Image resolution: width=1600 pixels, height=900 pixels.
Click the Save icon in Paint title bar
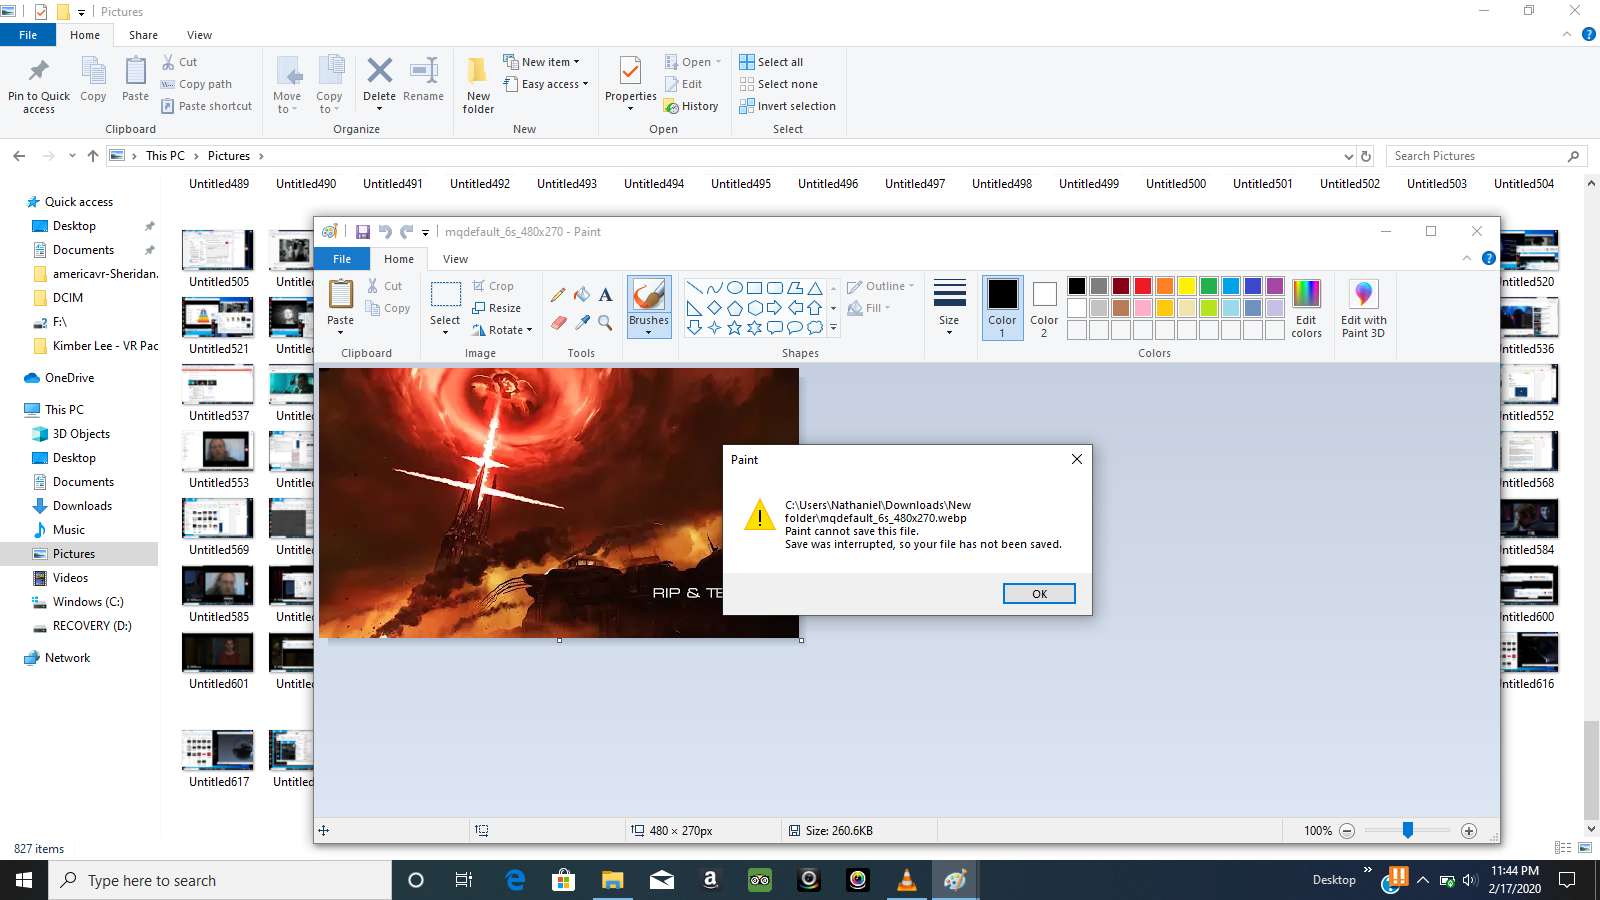[363, 232]
